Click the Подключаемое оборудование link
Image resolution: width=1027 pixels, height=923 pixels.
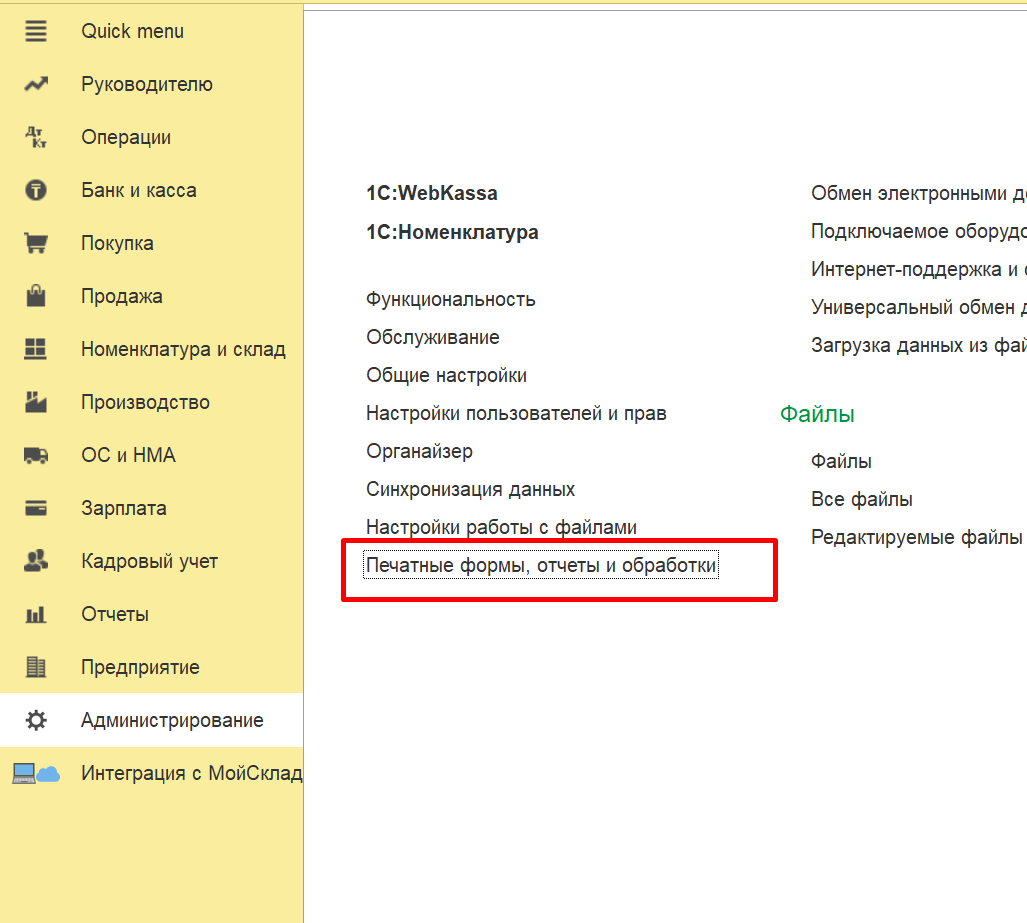point(918,232)
